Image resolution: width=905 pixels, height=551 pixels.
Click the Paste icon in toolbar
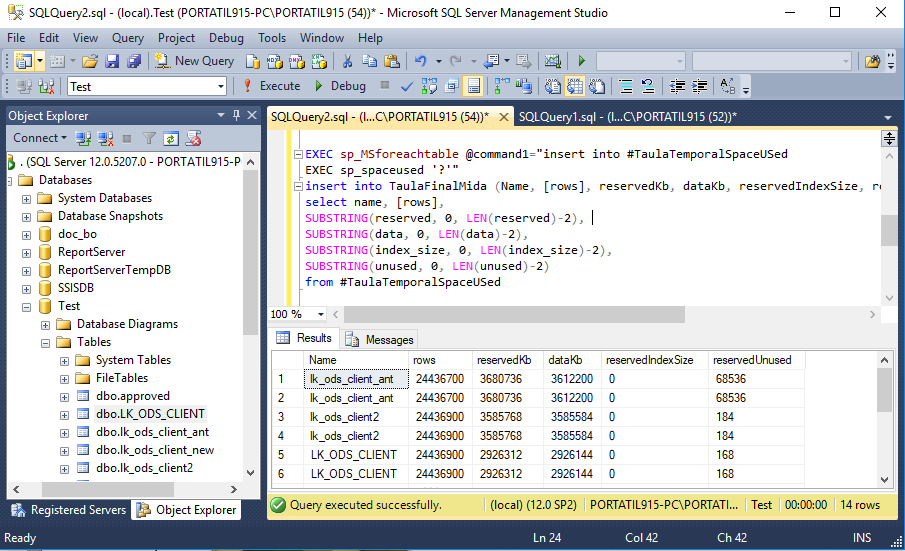[392, 61]
